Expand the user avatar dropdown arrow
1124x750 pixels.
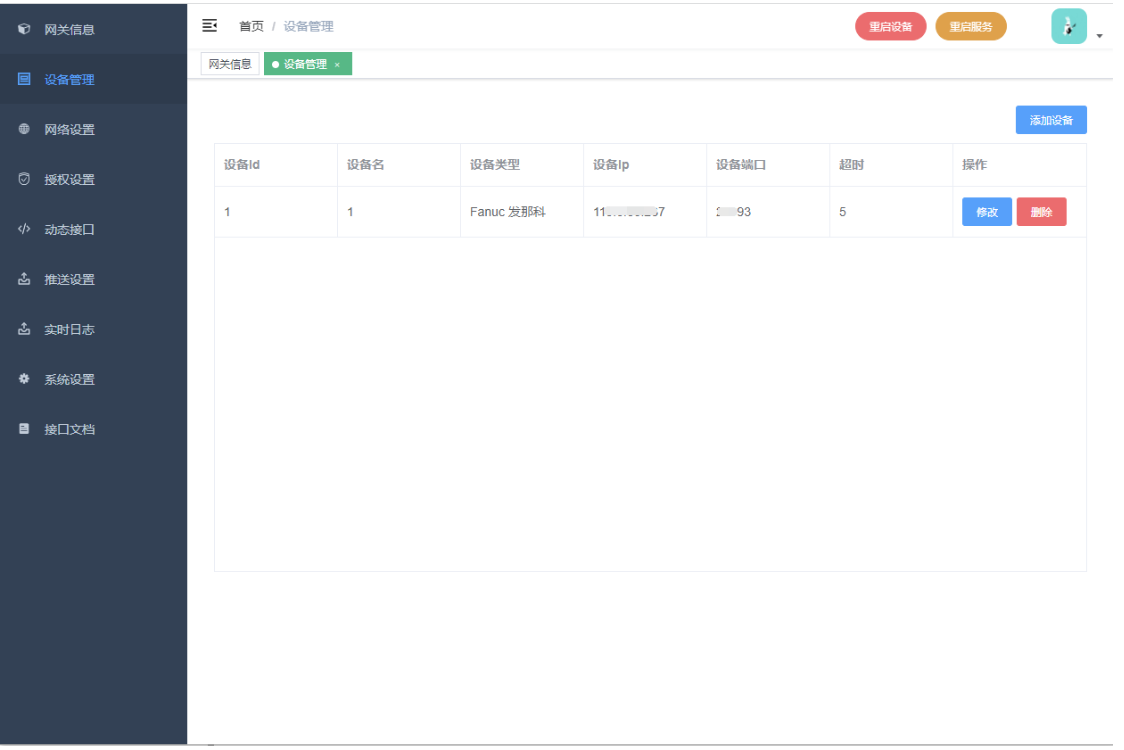1100,36
